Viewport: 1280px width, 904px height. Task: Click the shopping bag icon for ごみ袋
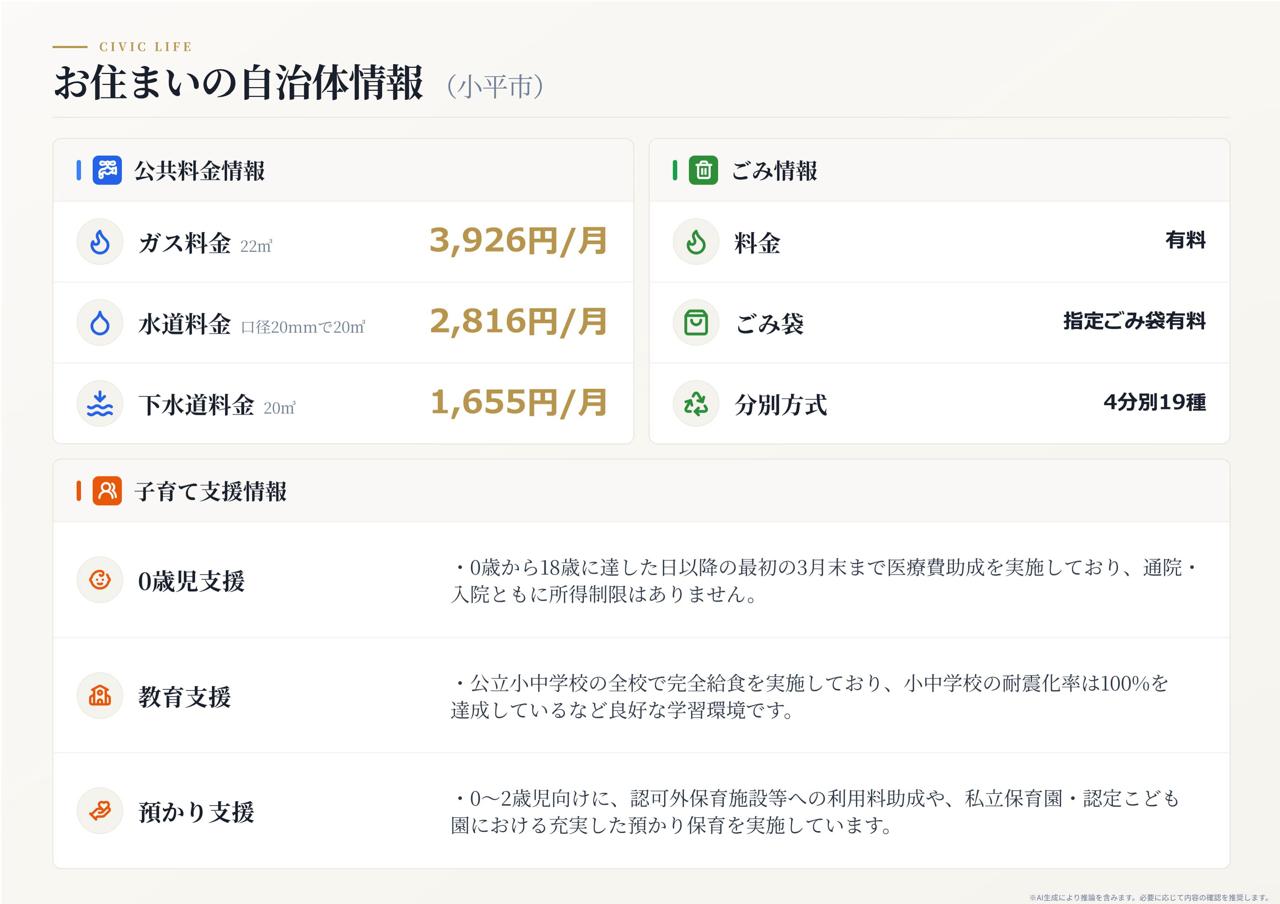(696, 323)
